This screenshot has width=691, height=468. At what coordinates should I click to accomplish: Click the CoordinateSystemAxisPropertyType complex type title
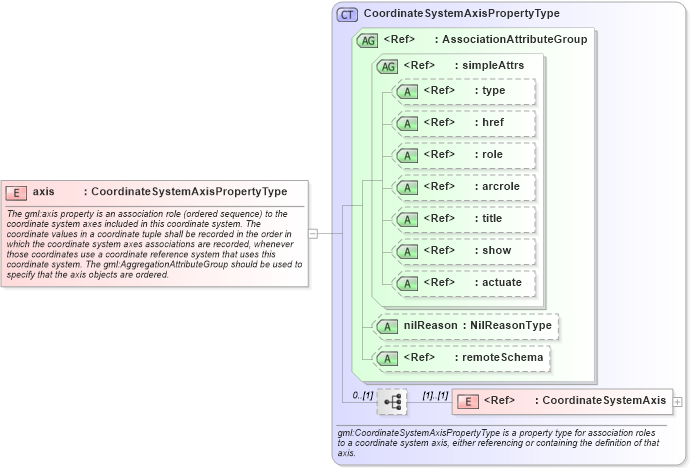(461, 14)
